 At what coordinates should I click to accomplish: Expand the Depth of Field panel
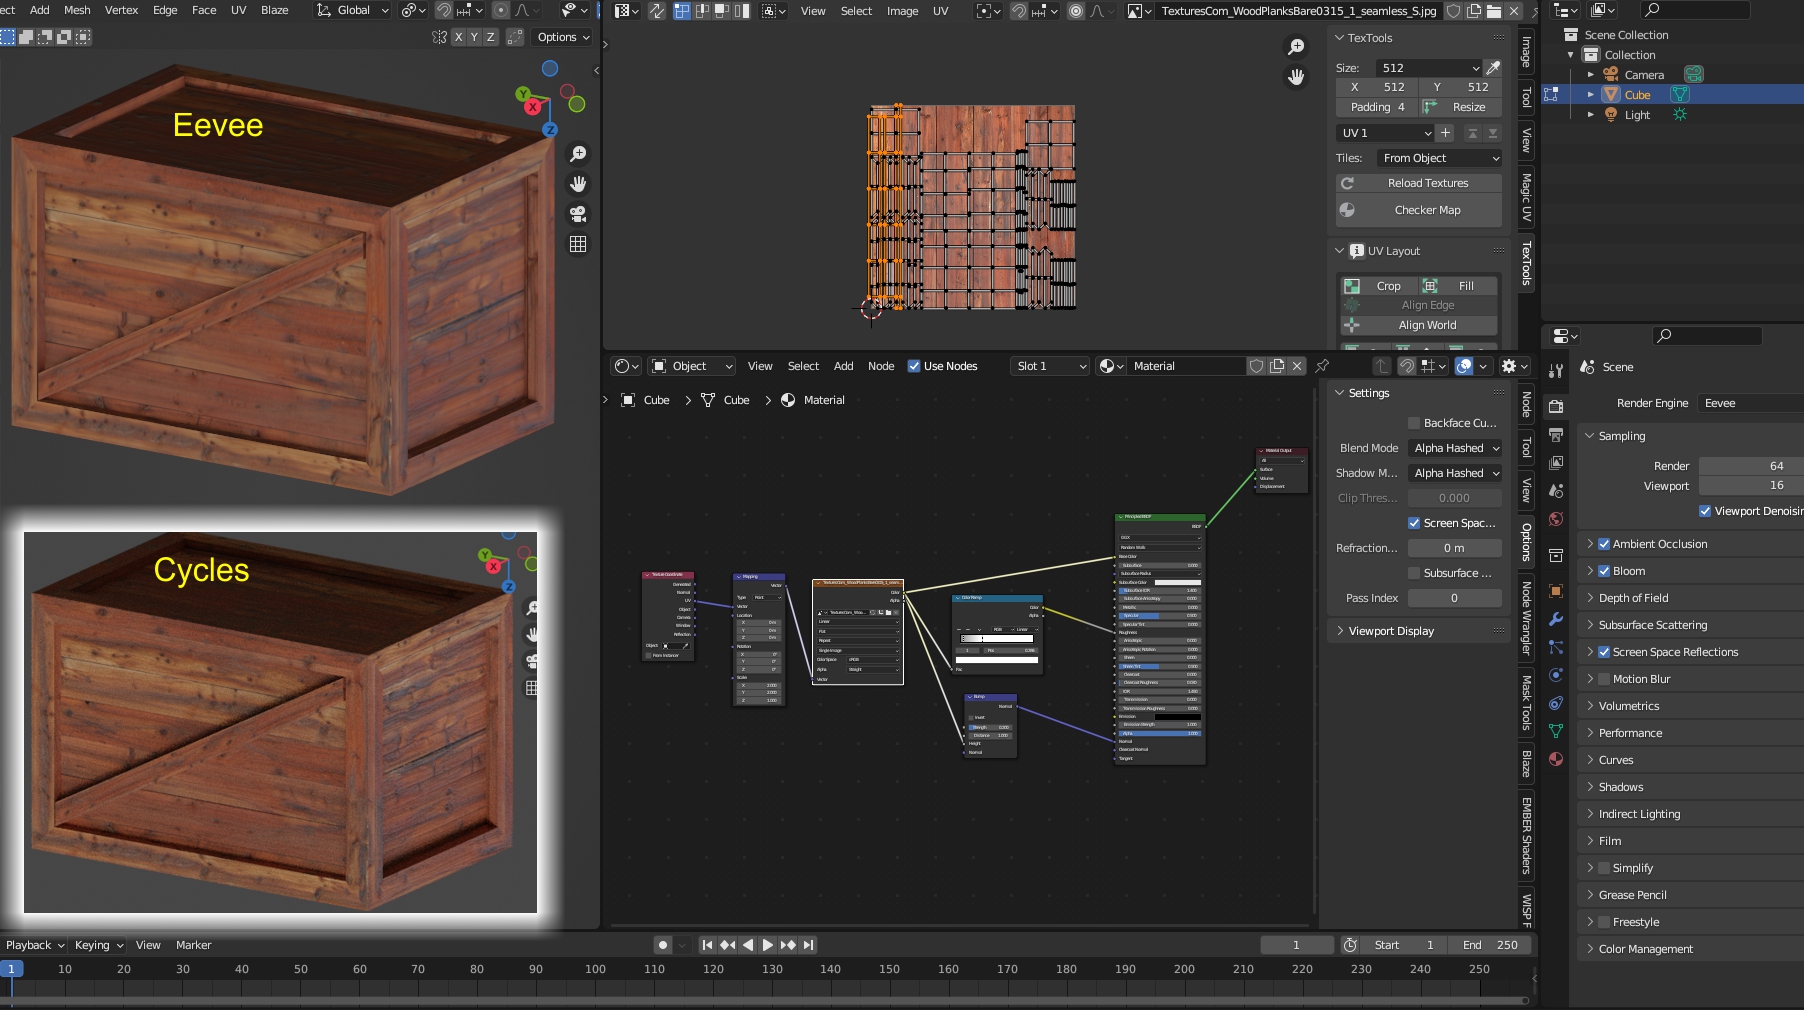1633,598
